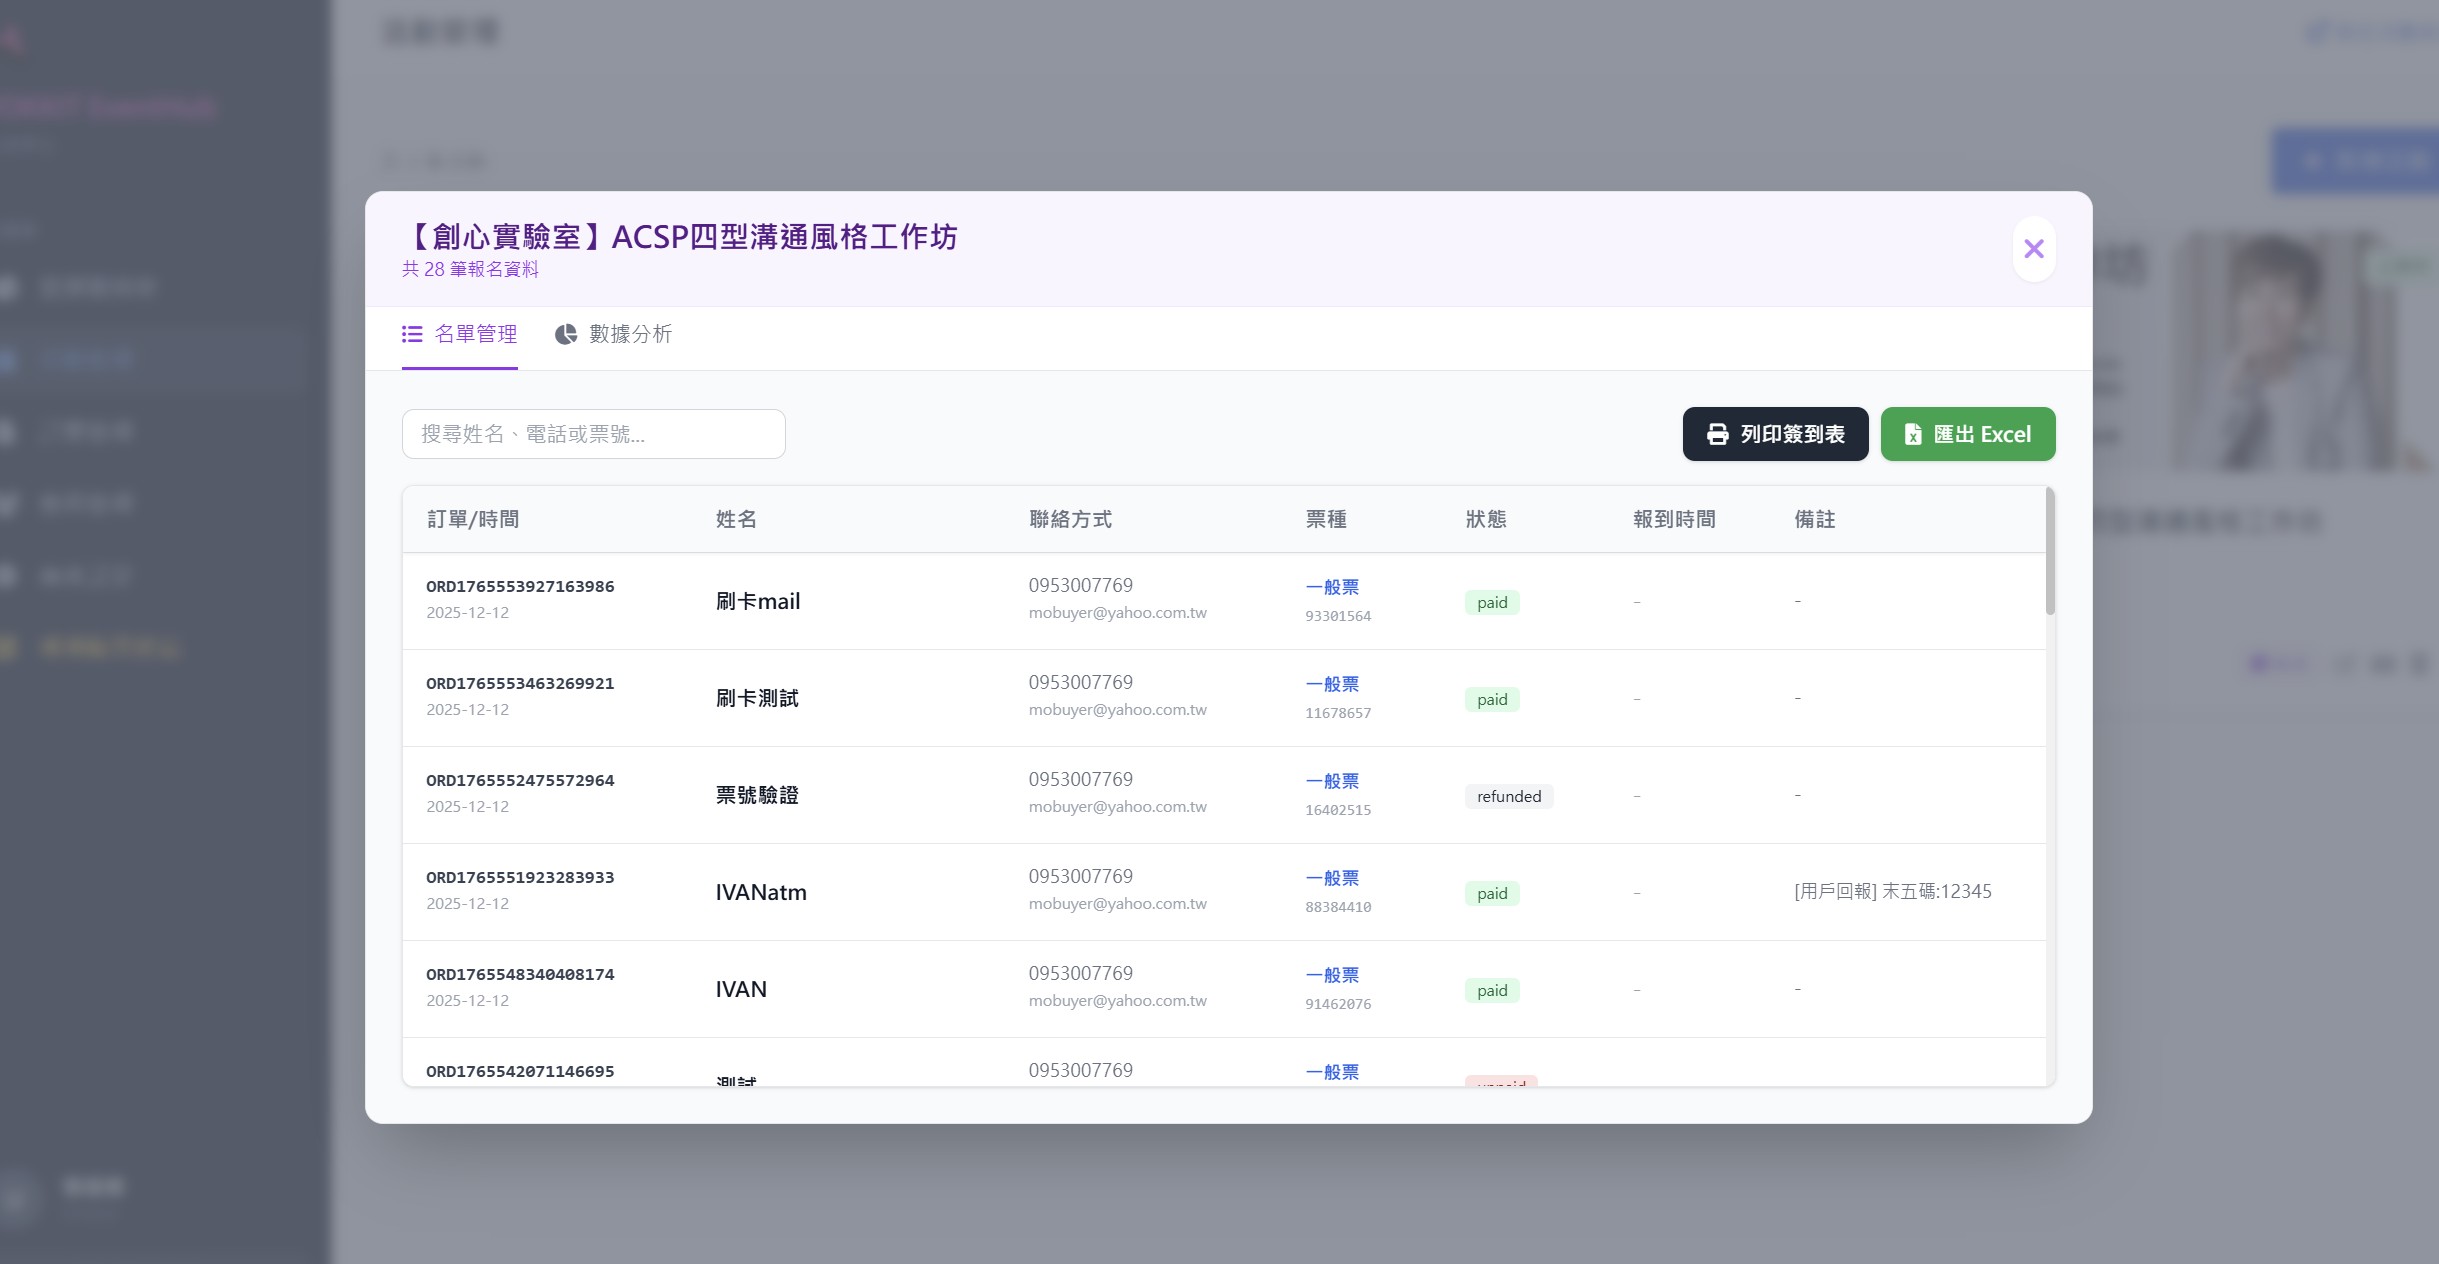Click the Excel file icon on the 匯出 Excel button
Viewport: 2439px width, 1264px height.
pos(1913,433)
